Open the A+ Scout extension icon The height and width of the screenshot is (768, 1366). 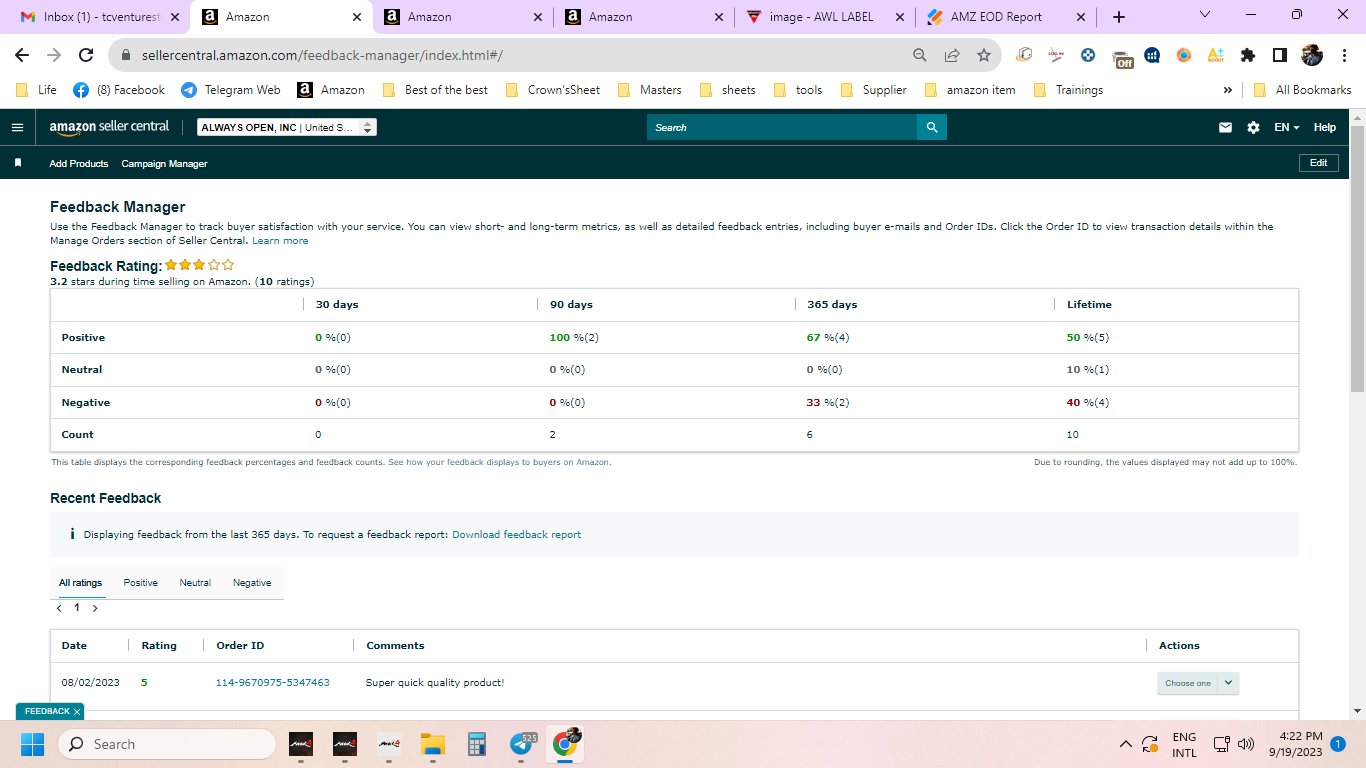point(1216,55)
